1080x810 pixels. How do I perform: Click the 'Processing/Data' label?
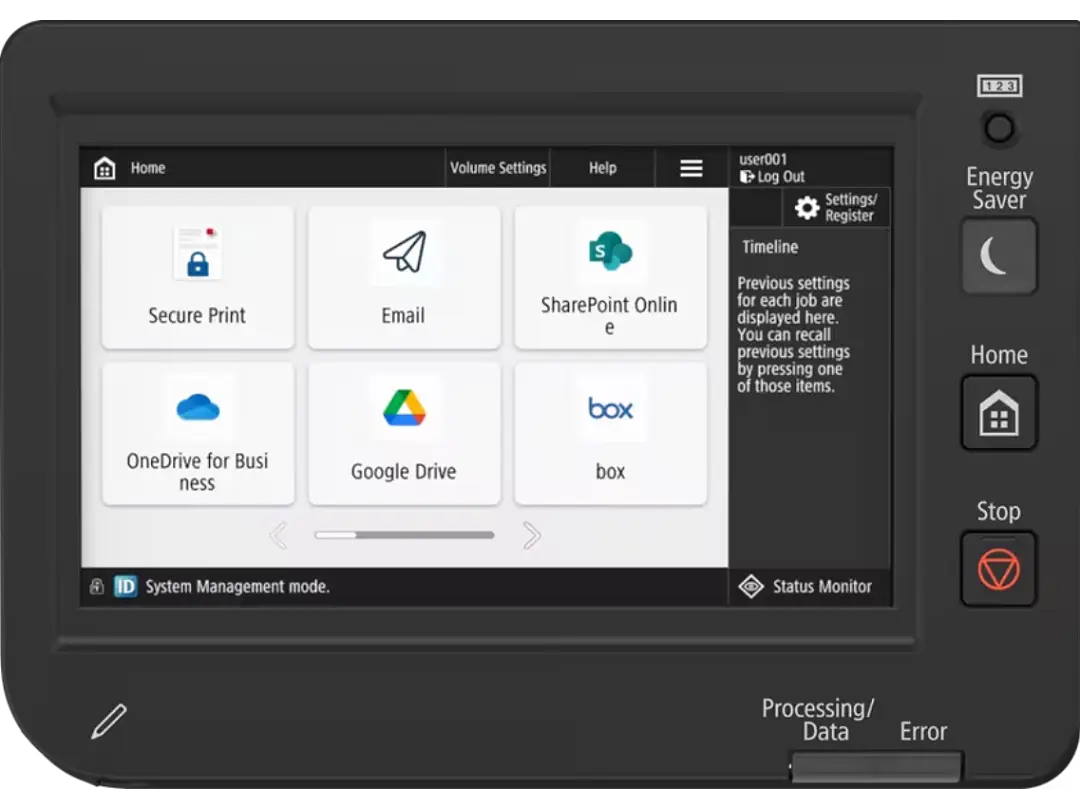(818, 720)
